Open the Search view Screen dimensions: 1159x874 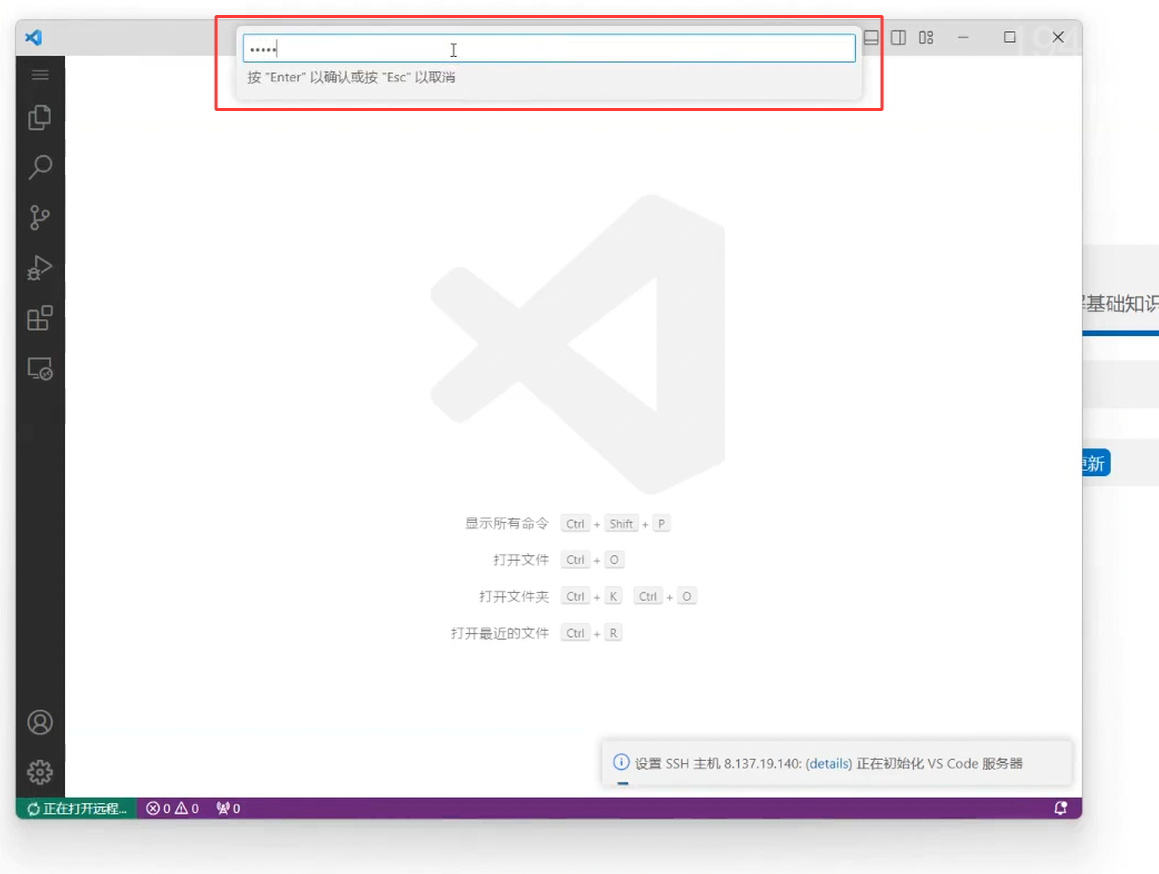pyautogui.click(x=40, y=167)
